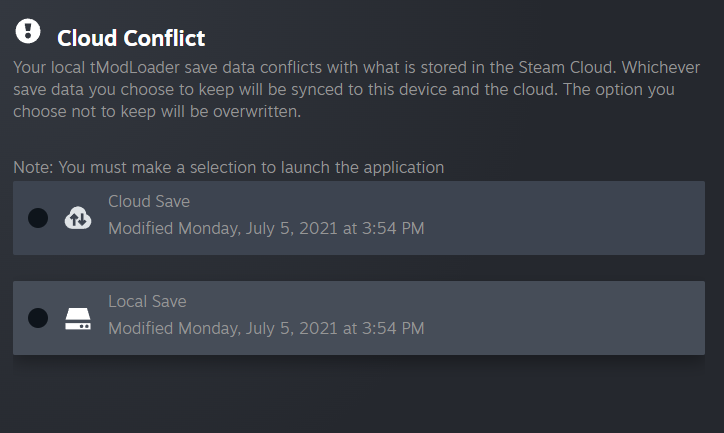724x433 pixels.
Task: Click empty right side of Local Save row
Action: (x=580, y=318)
